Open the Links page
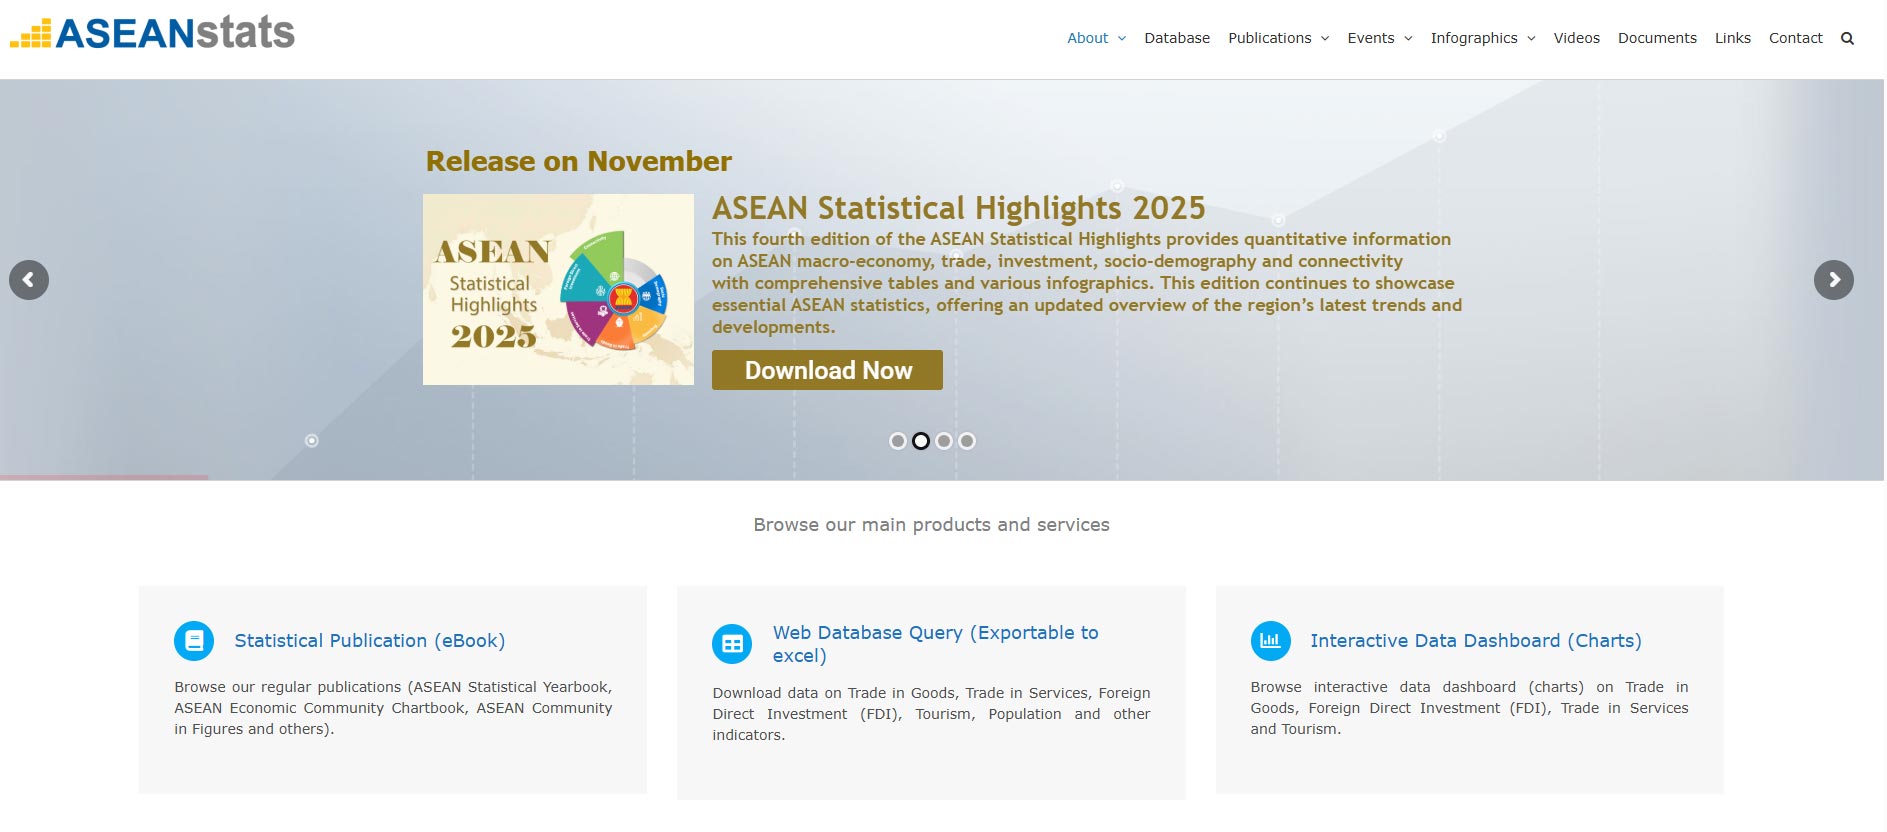Viewport: 1887px width, 832px height. [x=1732, y=38]
